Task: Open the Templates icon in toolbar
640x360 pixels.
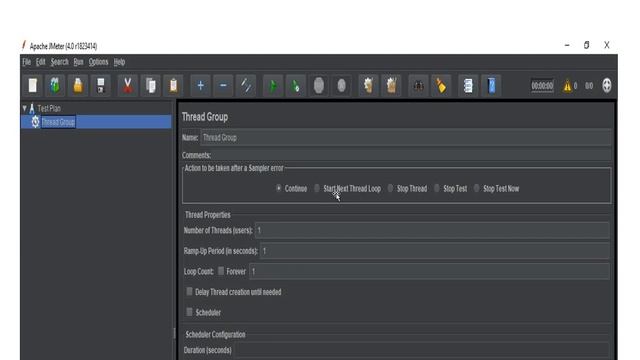Action: click(55, 86)
